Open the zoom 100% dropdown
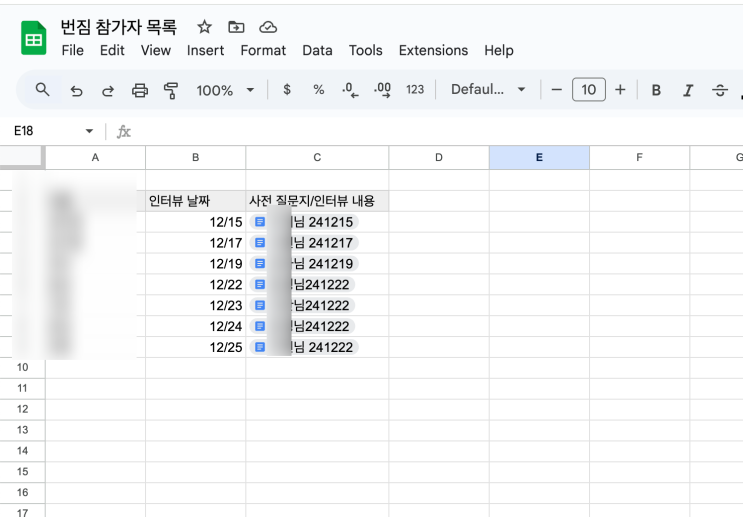The image size is (743, 517). pos(225,90)
